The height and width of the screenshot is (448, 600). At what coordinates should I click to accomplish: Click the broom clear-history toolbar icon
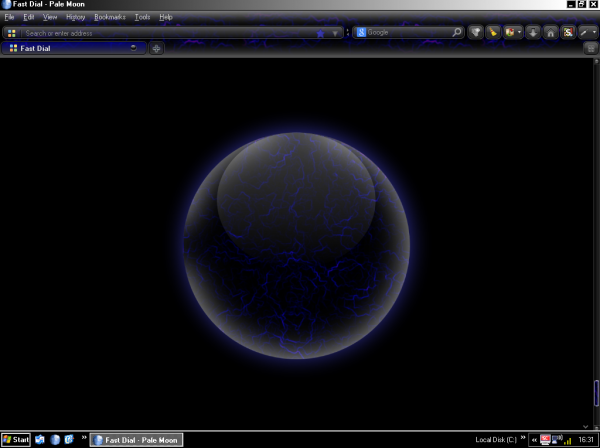point(493,33)
